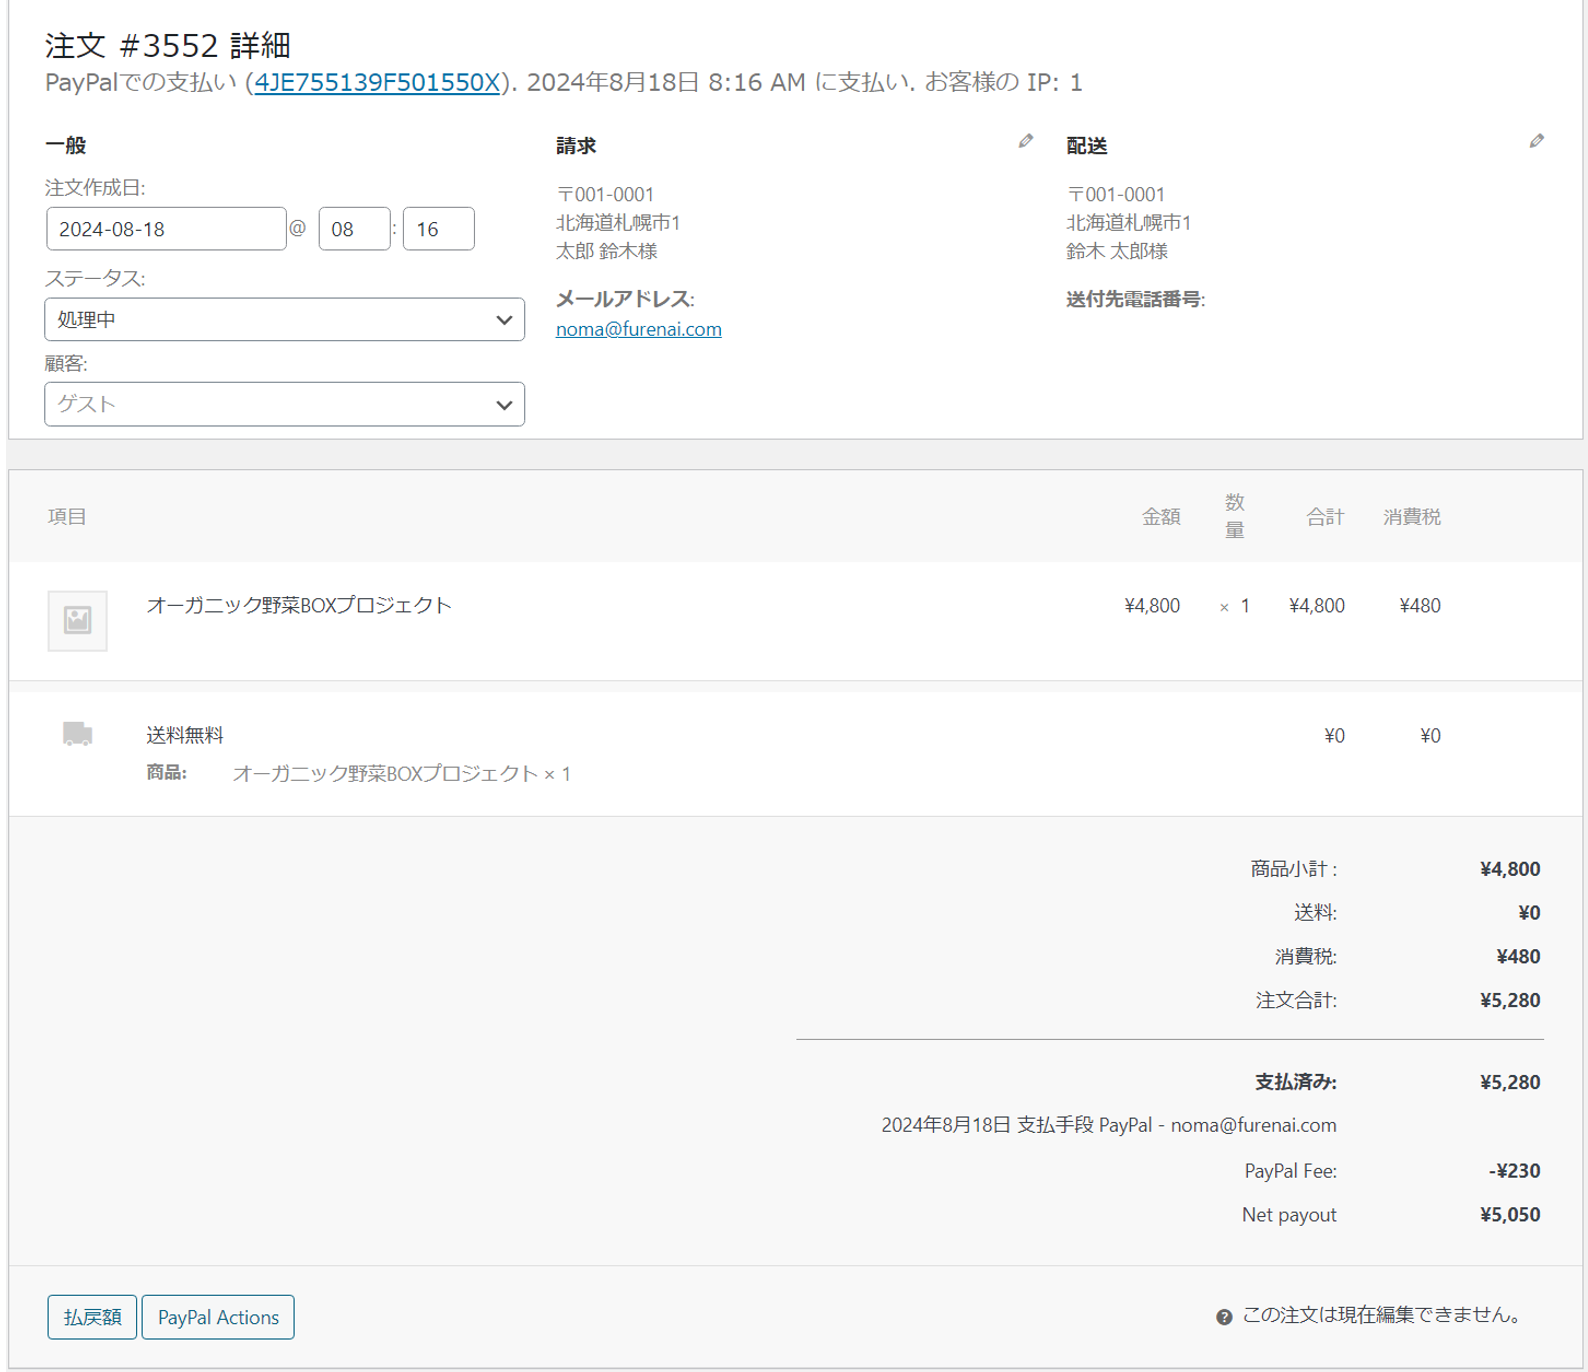Viewport: 1588px width, 1372px height.
Task: Click the help question mark icon
Action: [1224, 1317]
